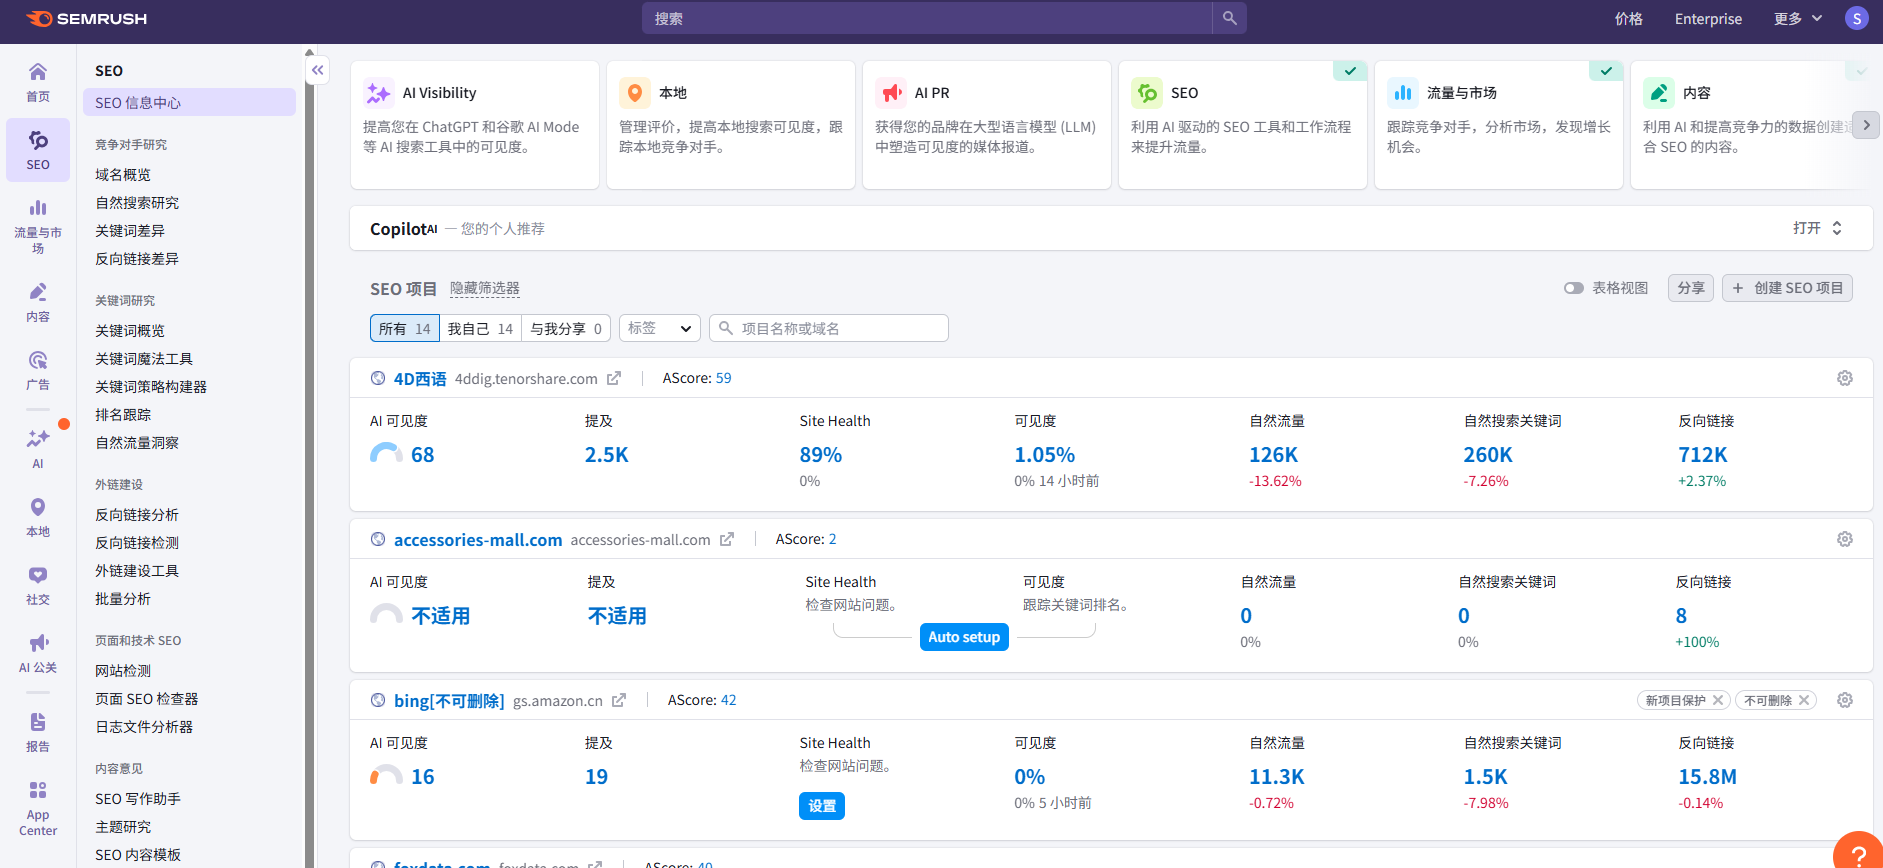Remove the 不可删除 tag from bing project
The height and width of the screenshot is (868, 1883).
[1804, 700]
